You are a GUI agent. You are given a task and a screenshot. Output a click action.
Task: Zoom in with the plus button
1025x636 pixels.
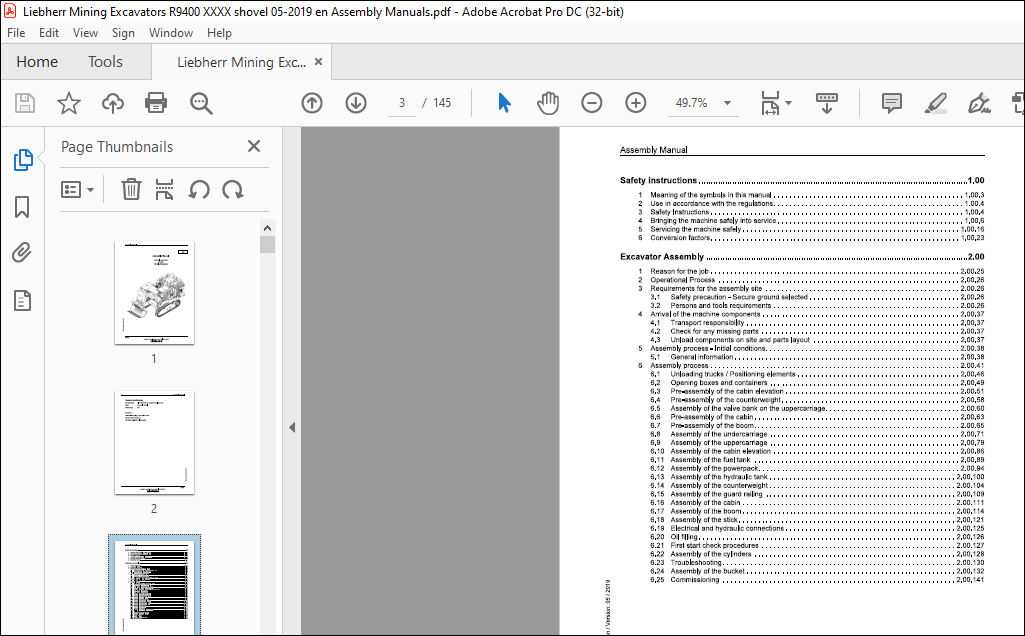pos(635,103)
